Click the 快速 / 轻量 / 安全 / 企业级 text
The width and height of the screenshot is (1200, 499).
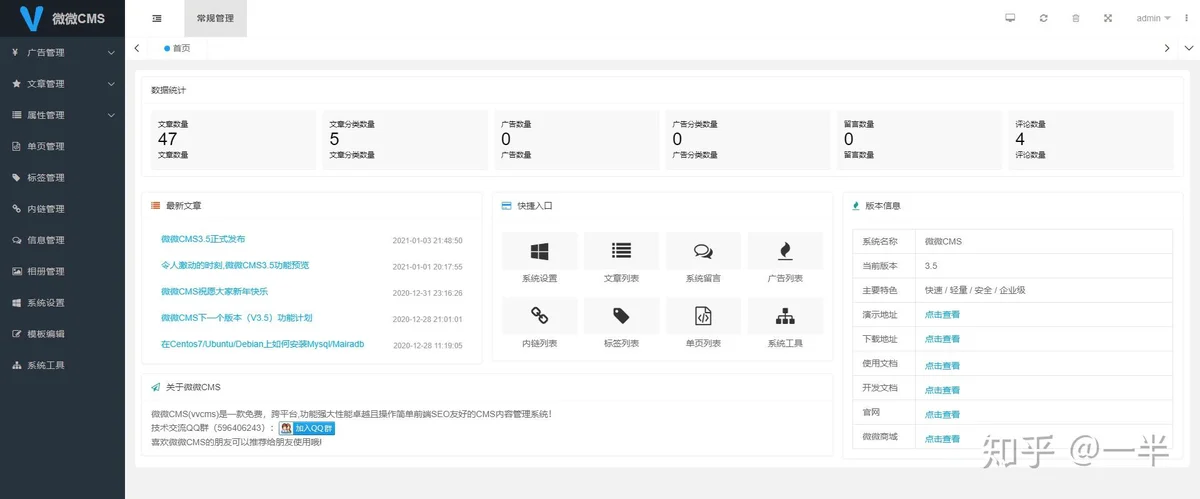(975, 290)
